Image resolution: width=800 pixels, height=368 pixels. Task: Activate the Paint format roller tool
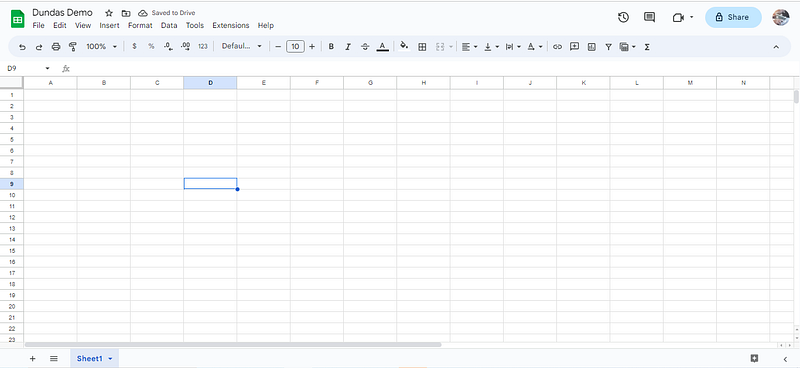click(x=72, y=47)
